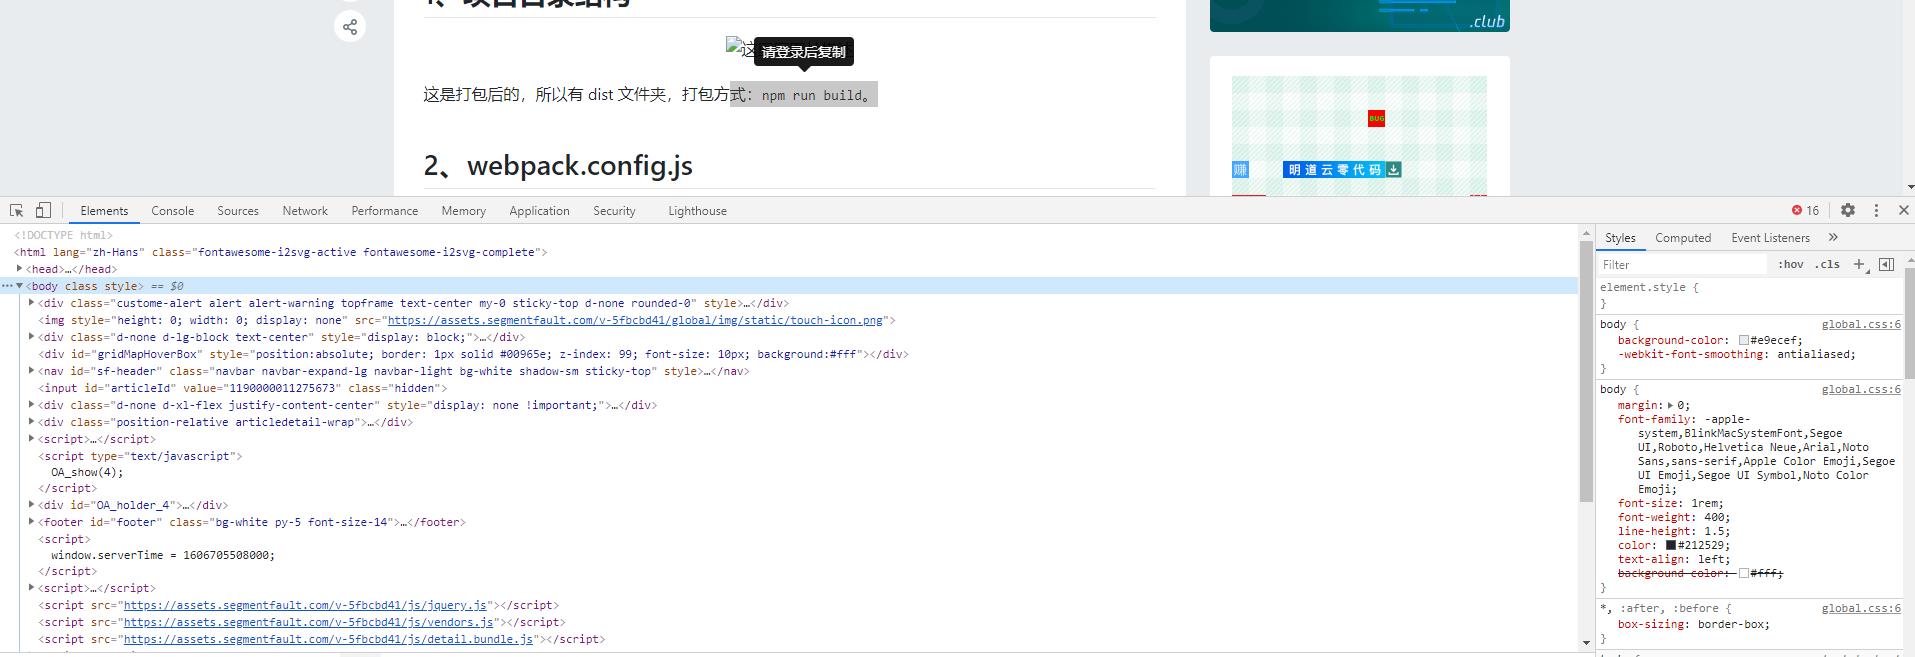Open the jquery.js script link

click(x=305, y=605)
